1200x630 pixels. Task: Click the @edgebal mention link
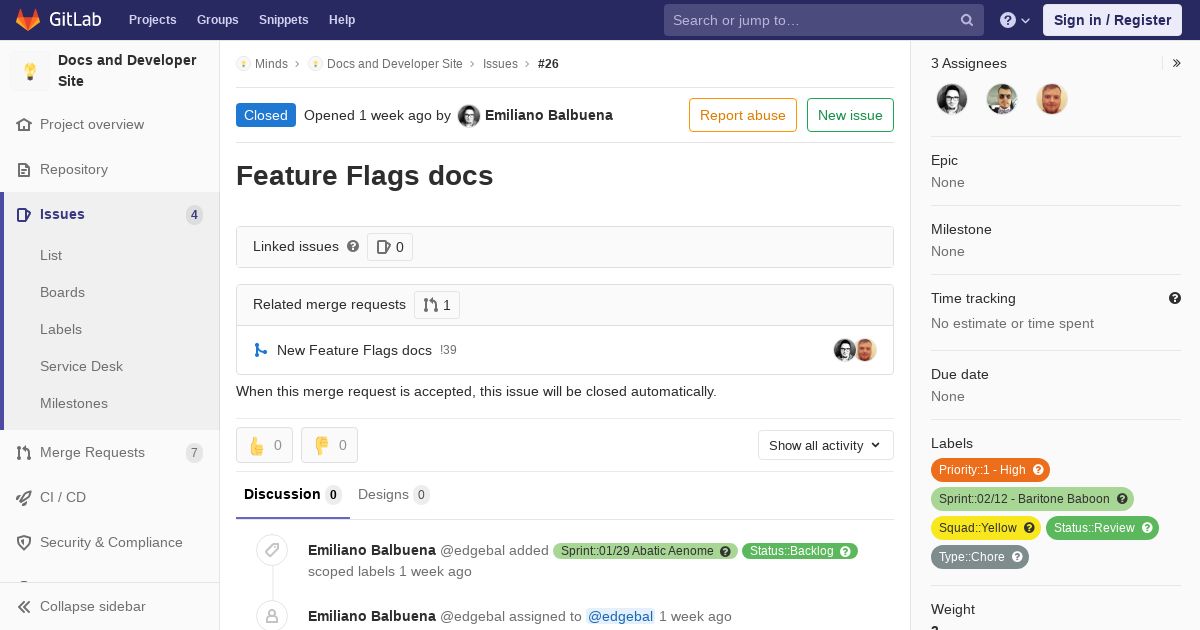click(x=620, y=616)
